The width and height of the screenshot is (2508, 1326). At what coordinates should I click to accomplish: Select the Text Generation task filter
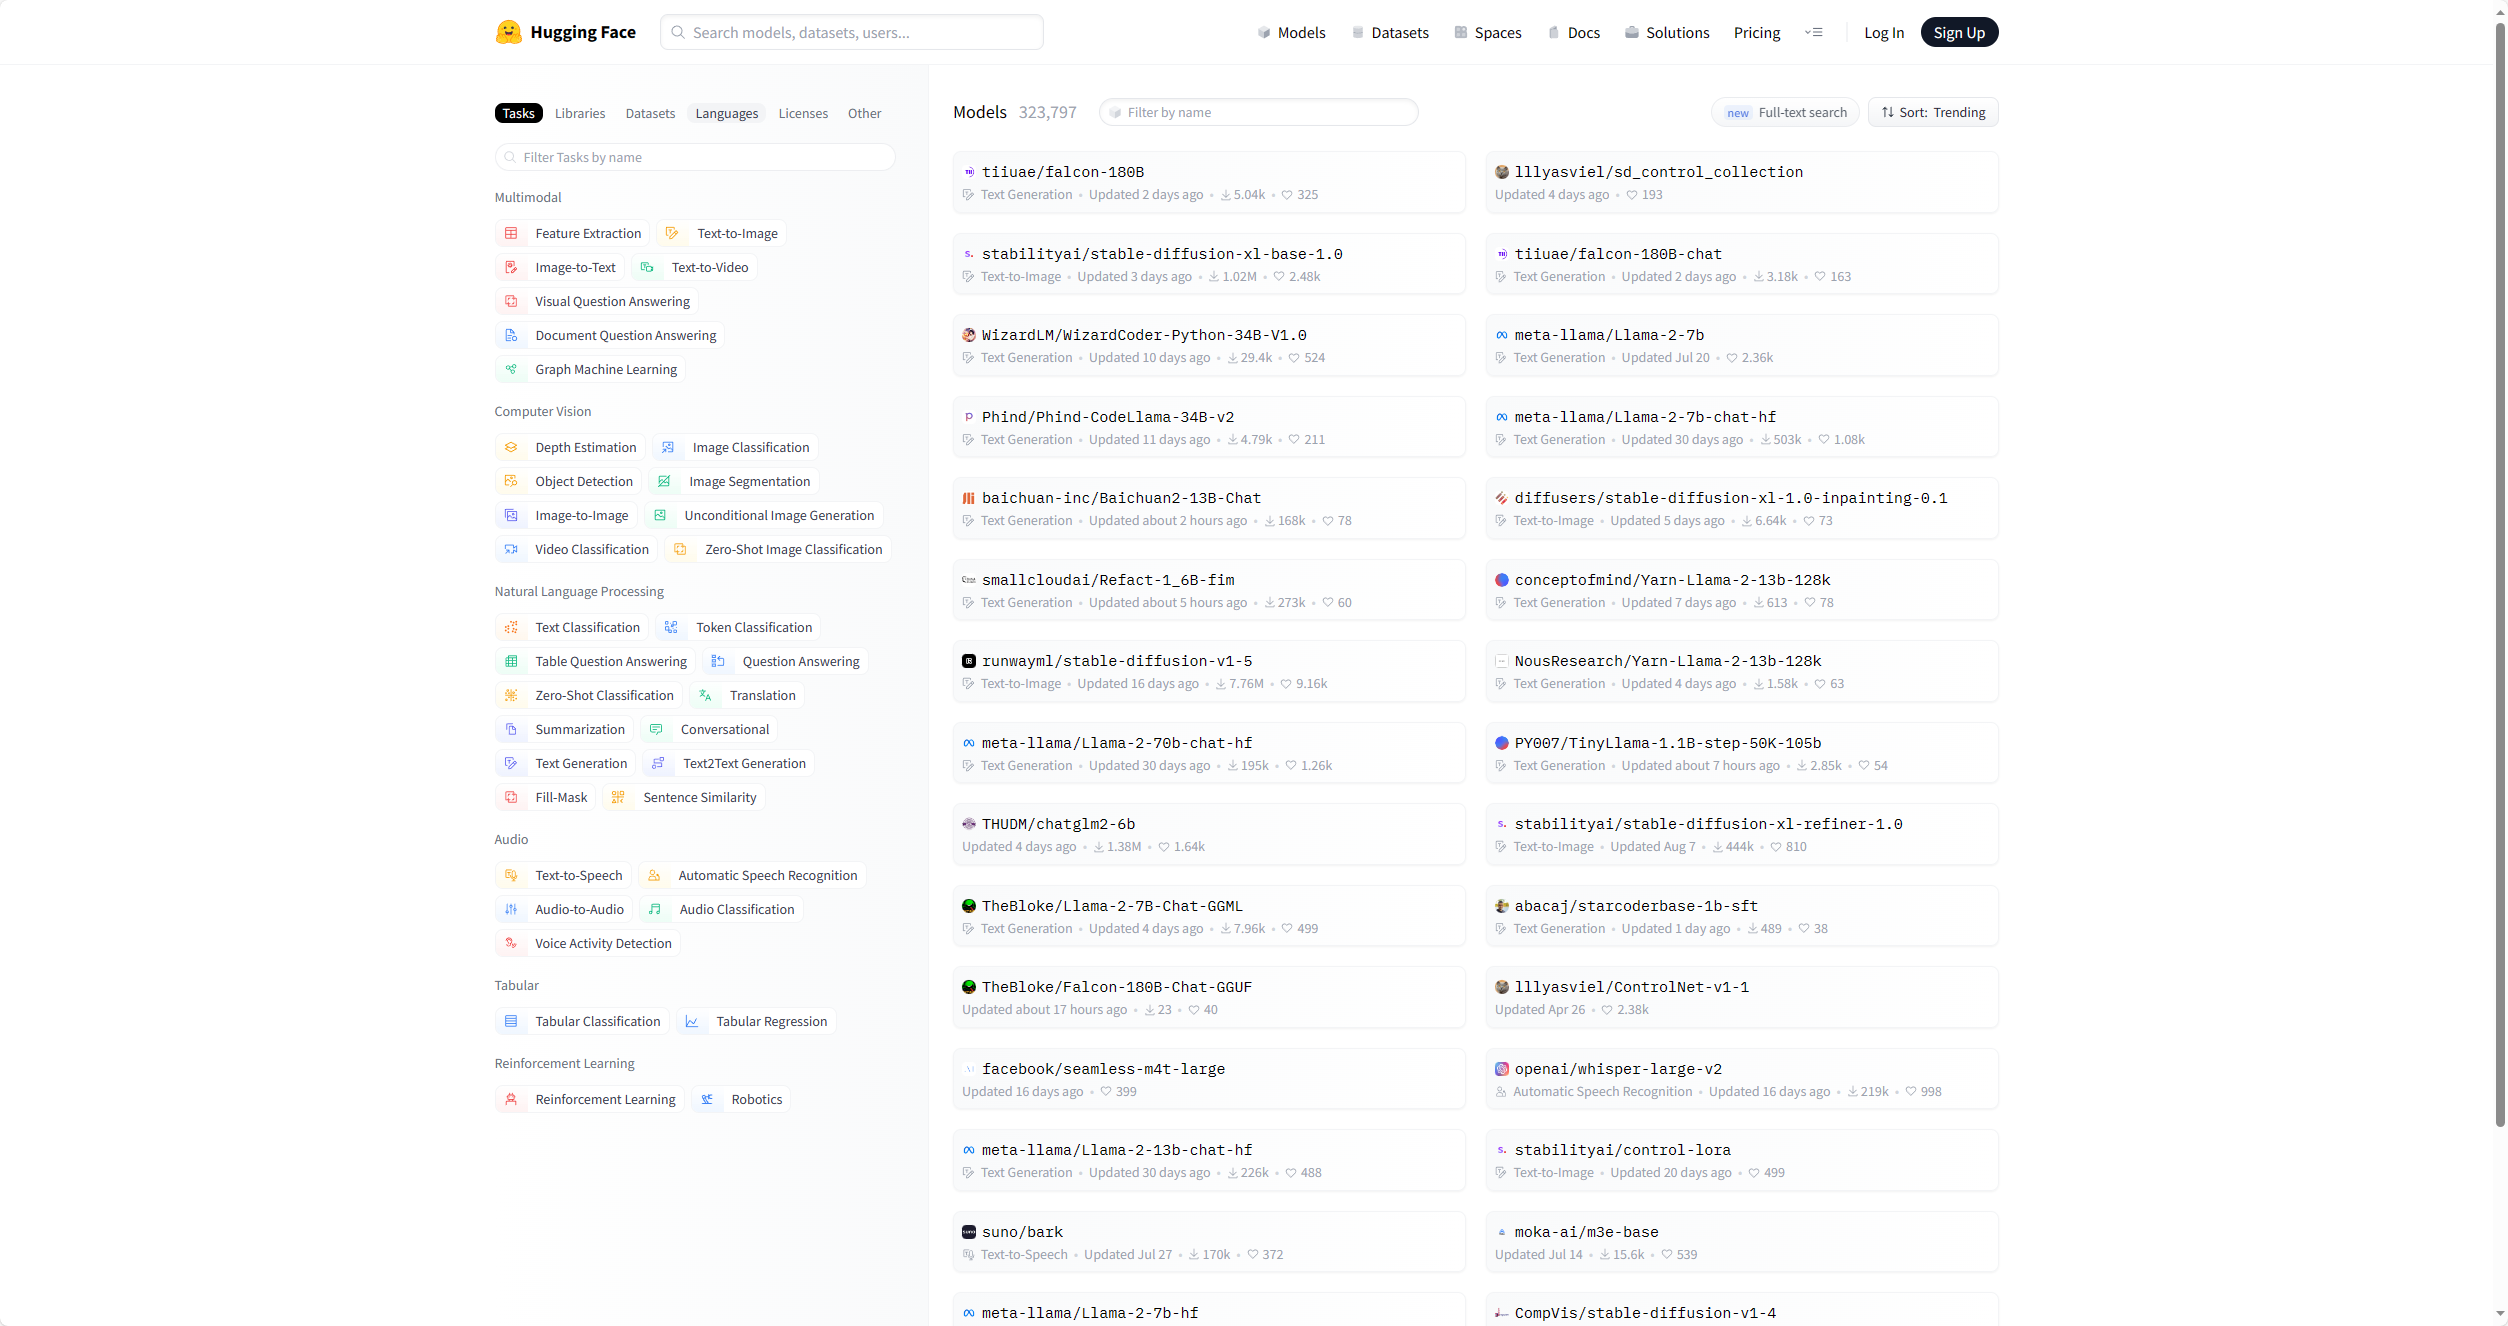pyautogui.click(x=566, y=763)
